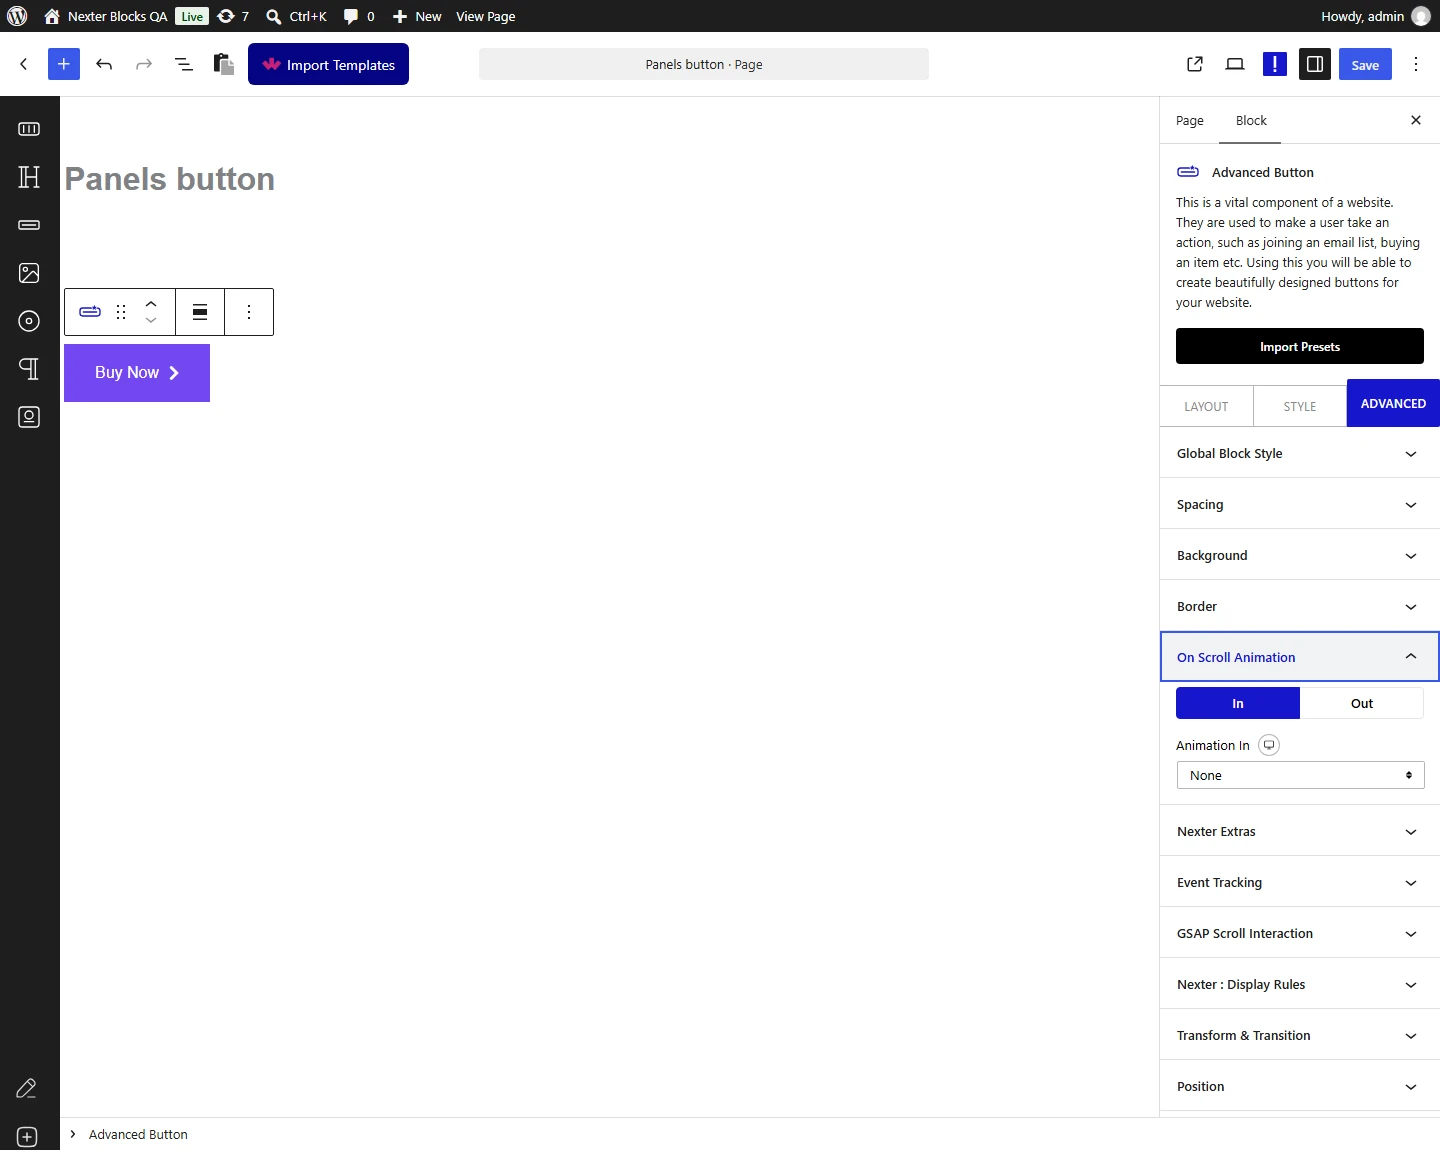Screen dimensions: 1440x1150
Task: Select the In animation toggle
Action: click(x=1238, y=703)
